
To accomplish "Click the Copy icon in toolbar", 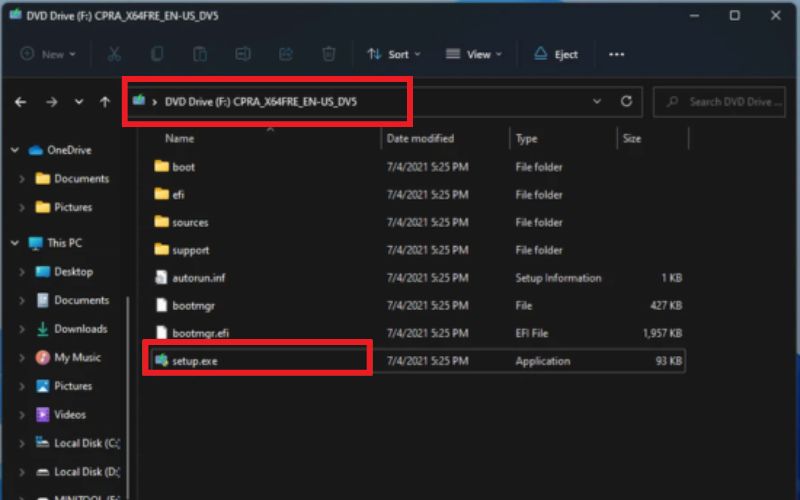I will 157,54.
